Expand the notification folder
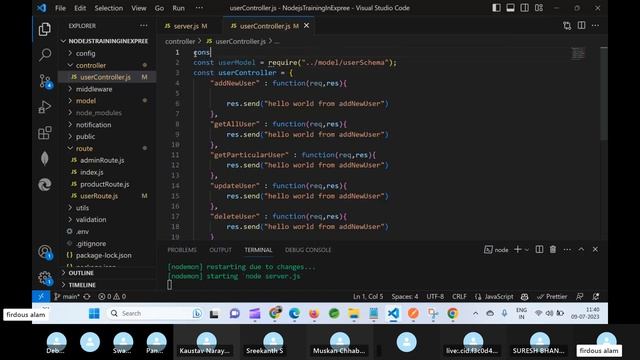This screenshot has height=360, width=640. 107,124
